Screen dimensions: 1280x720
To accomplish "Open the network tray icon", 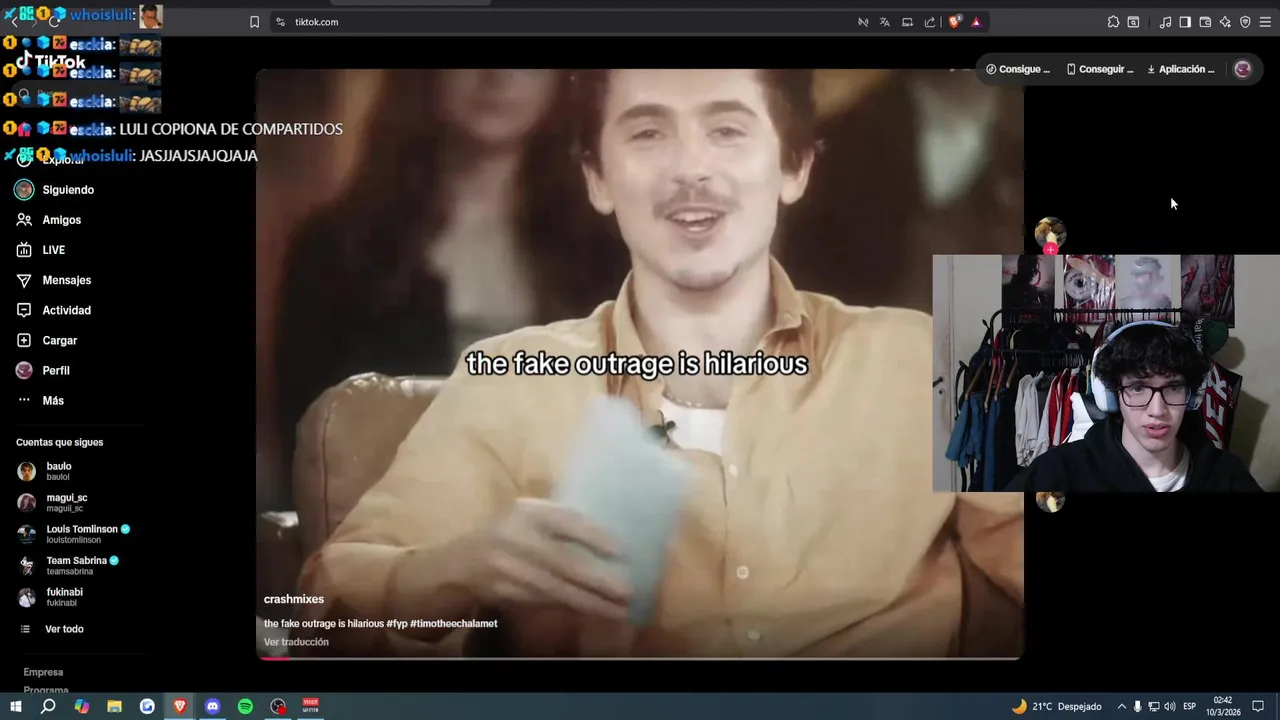I will (x=1154, y=706).
